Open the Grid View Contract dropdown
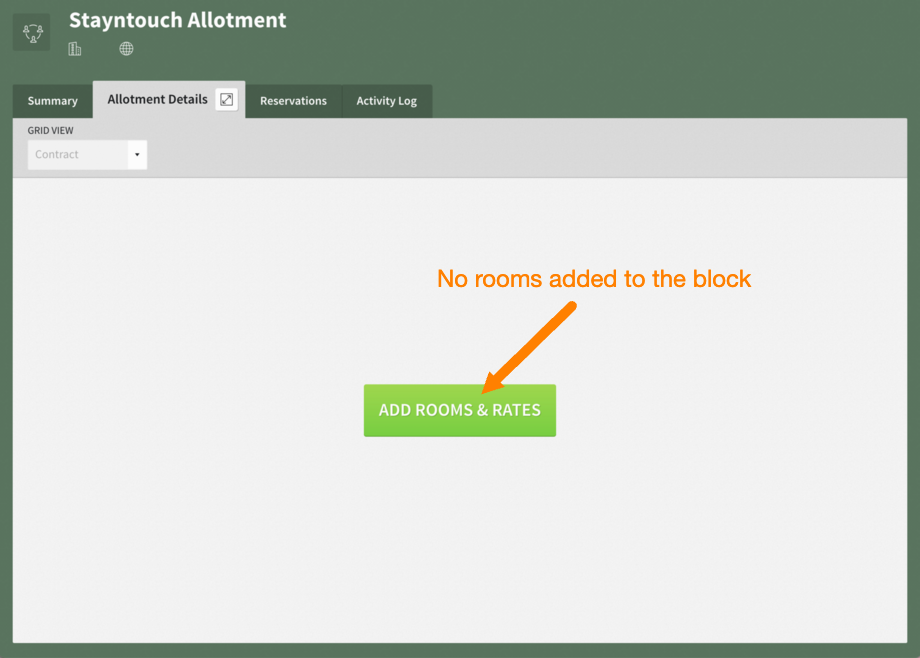The width and height of the screenshot is (920, 658). coord(87,154)
